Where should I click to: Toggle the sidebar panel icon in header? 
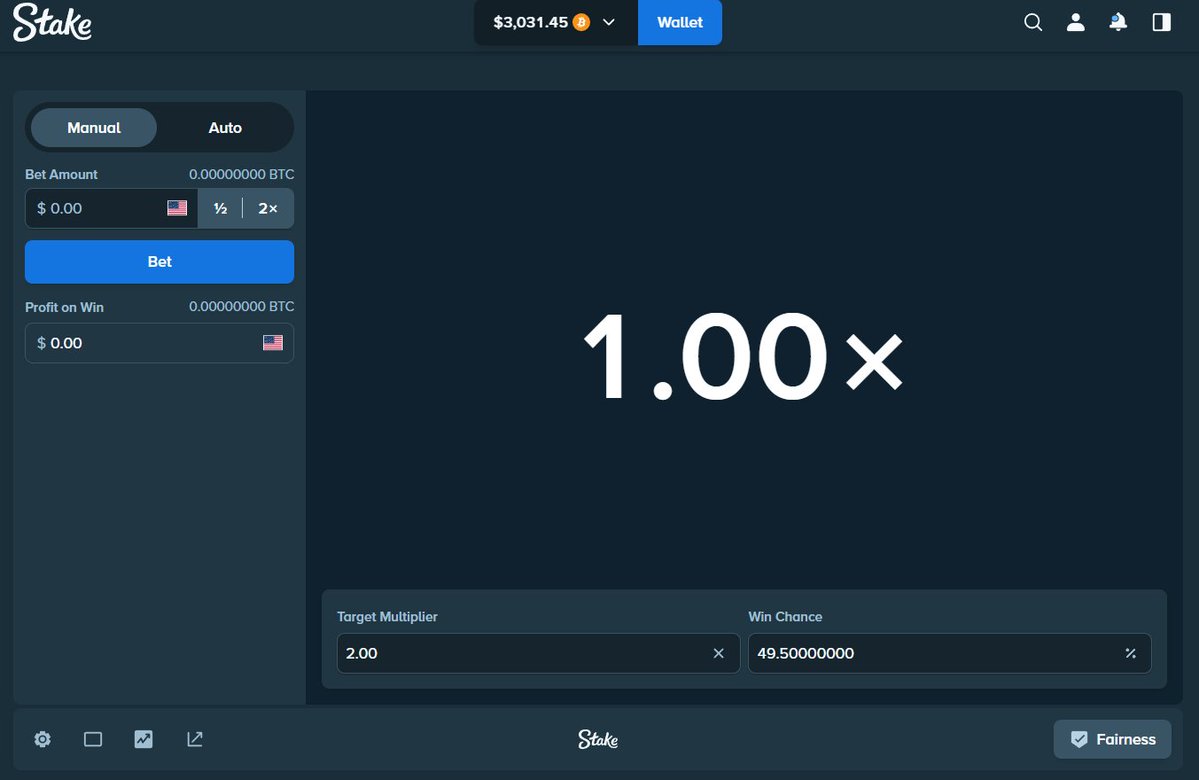point(1162,22)
